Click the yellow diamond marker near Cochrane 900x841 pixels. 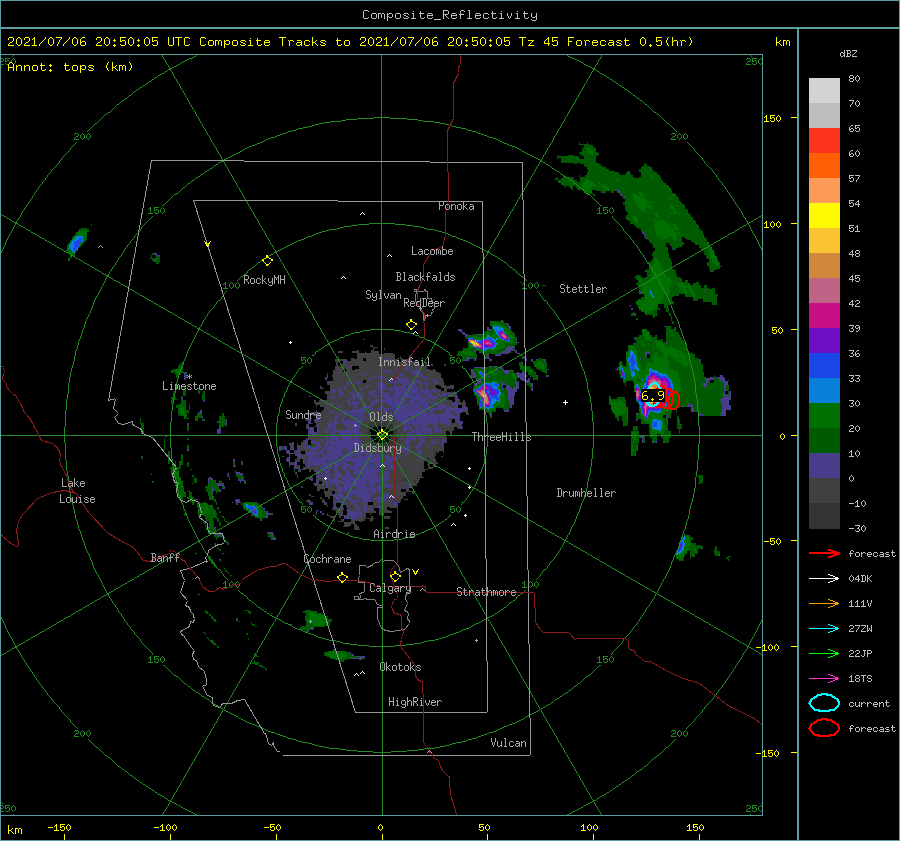pos(342,577)
